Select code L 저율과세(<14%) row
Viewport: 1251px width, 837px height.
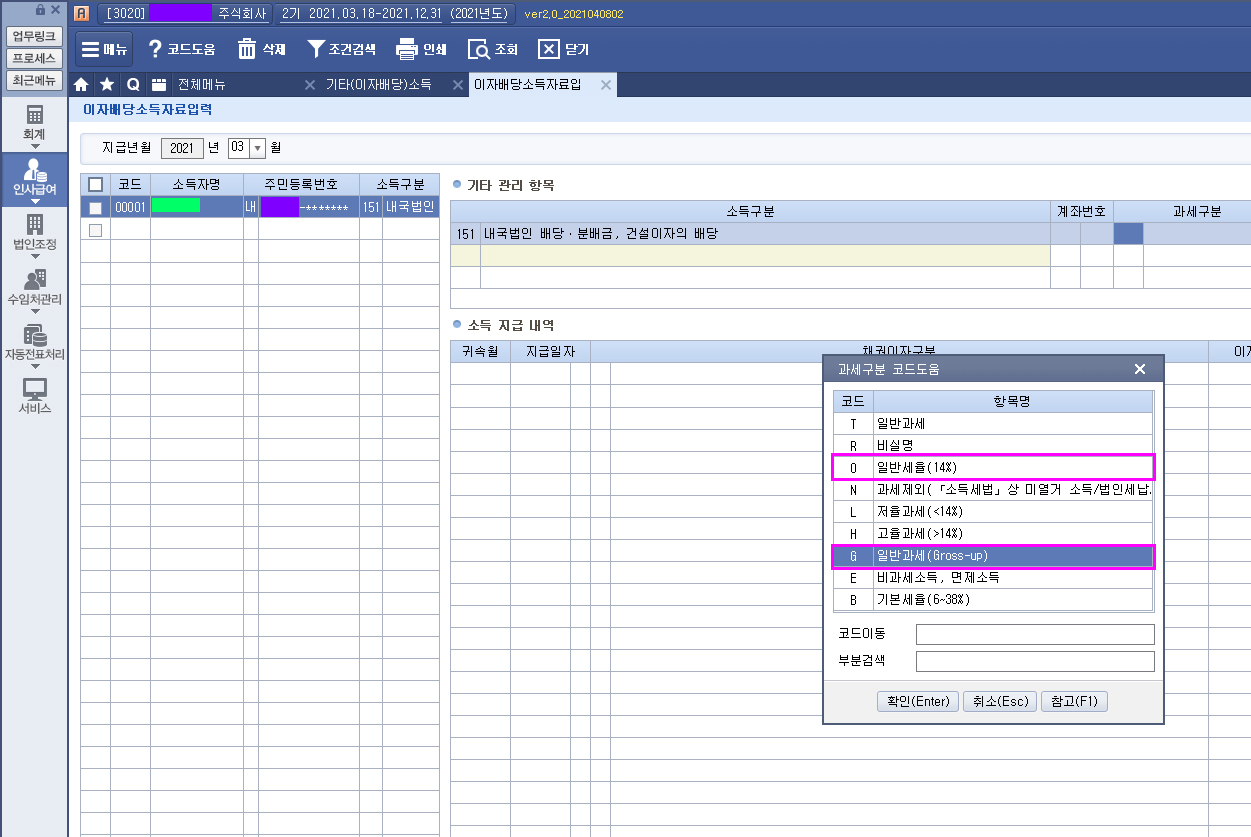(x=993, y=512)
